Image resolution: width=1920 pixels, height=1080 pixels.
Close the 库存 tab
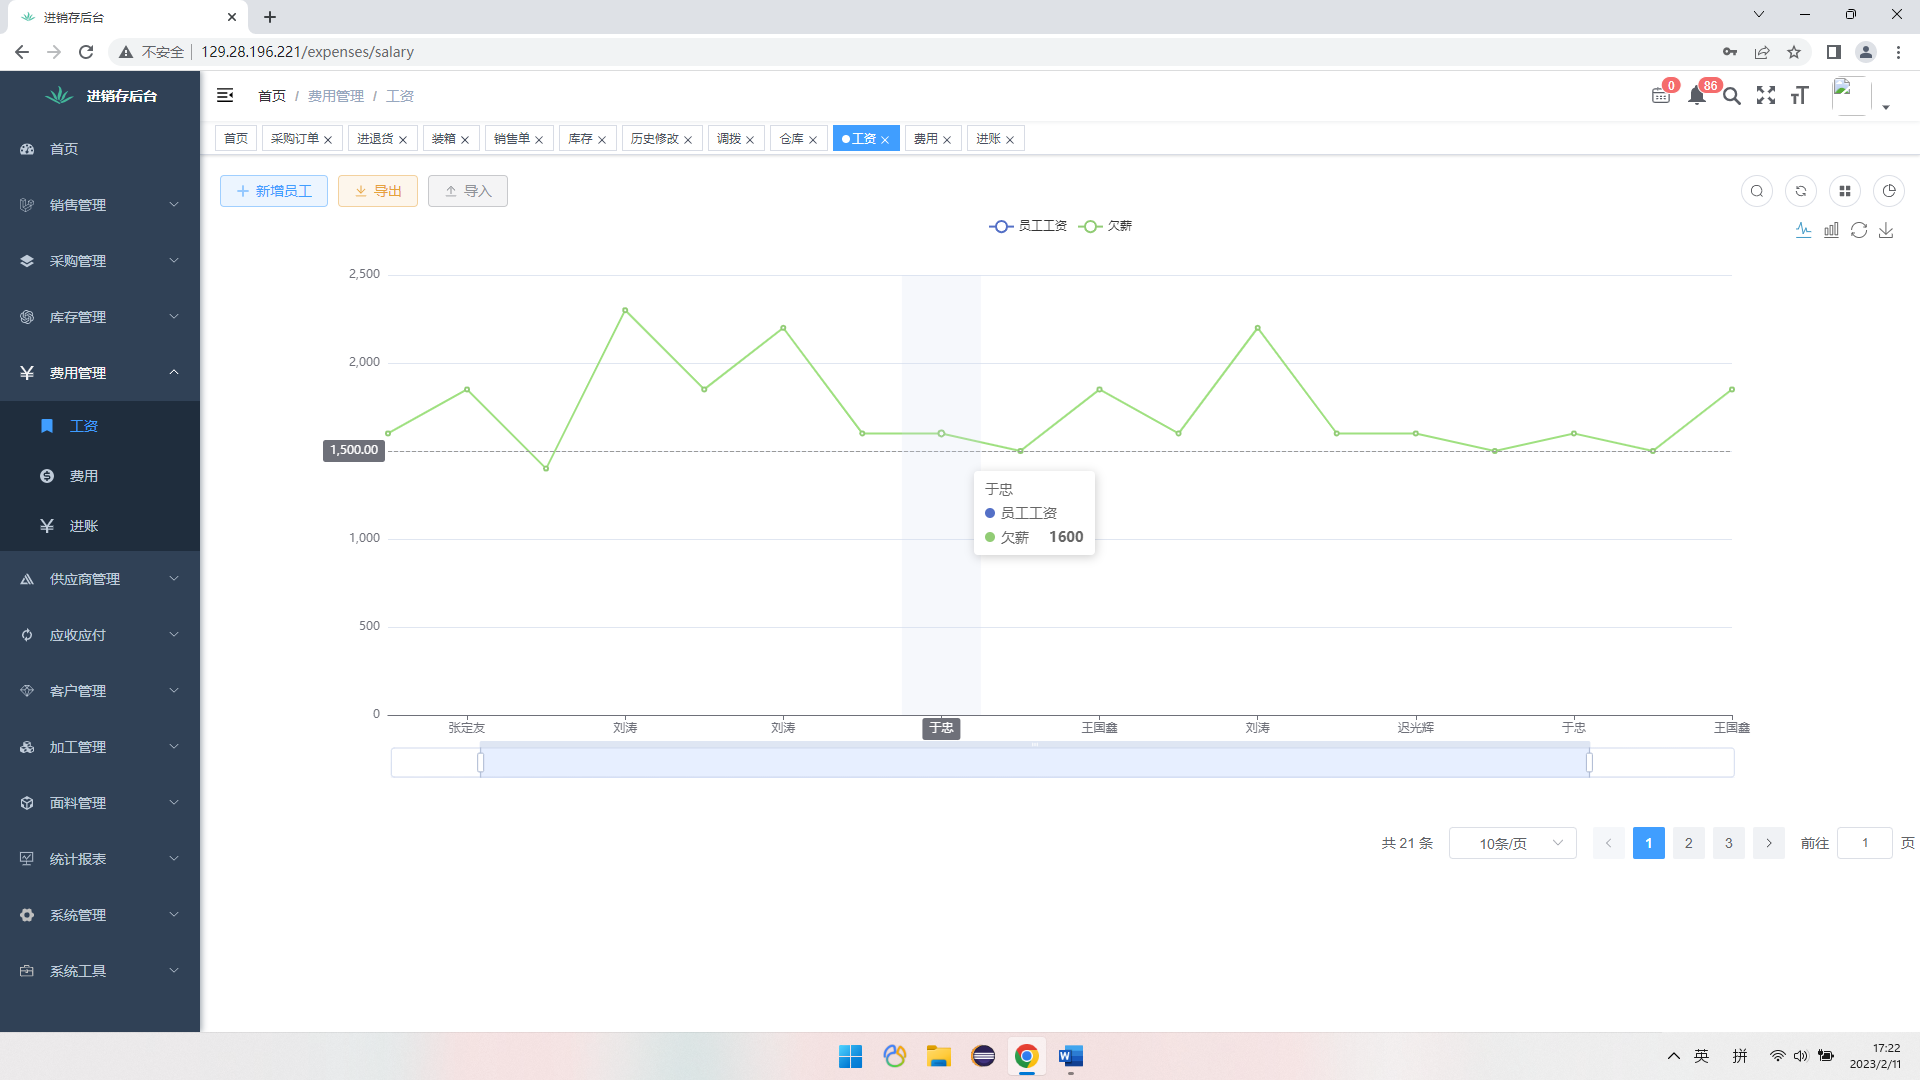point(602,140)
